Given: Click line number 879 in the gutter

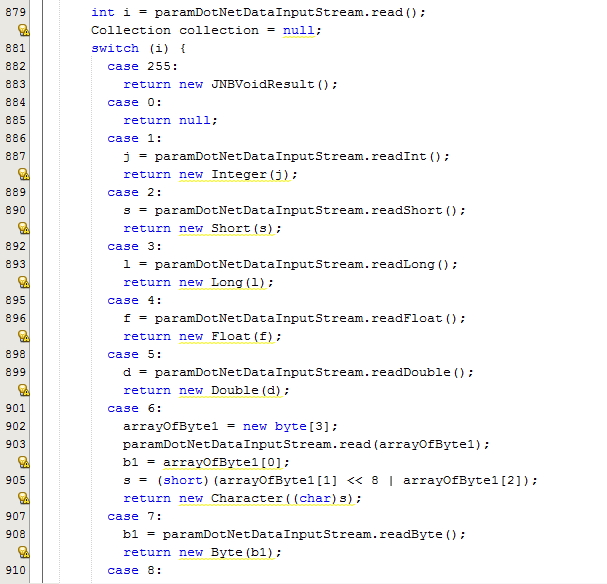Looking at the screenshot, I should pyautogui.click(x=15, y=12).
